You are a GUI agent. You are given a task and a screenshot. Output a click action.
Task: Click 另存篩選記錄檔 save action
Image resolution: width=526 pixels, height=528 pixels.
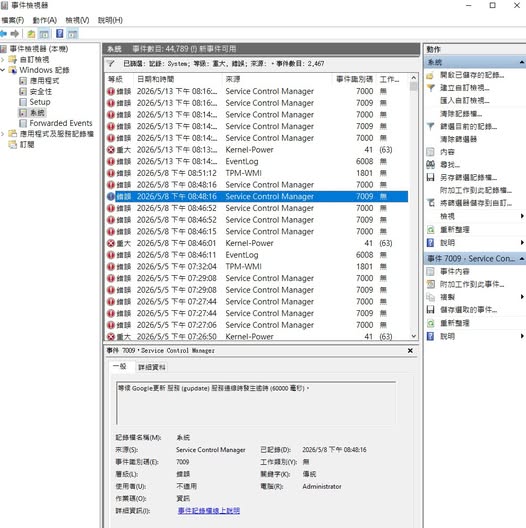[468, 177]
